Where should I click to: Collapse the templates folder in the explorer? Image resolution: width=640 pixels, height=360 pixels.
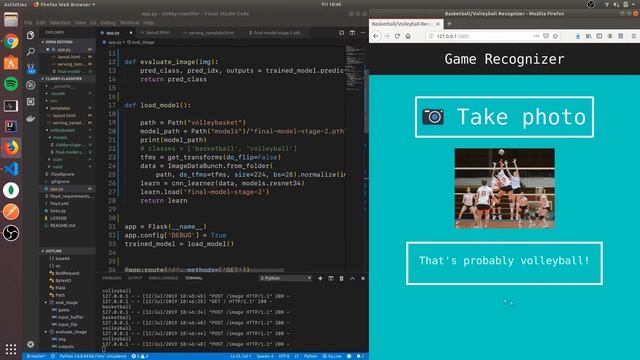point(60,108)
